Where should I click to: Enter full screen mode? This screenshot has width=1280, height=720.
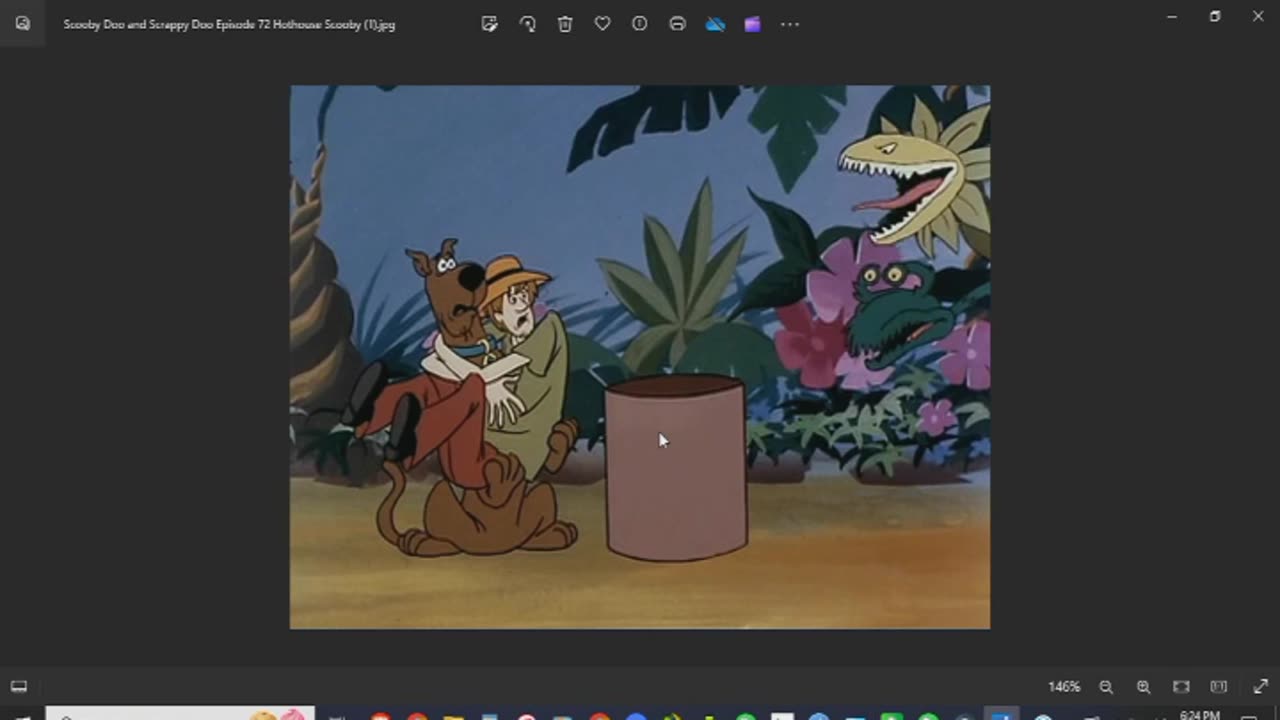[1260, 687]
